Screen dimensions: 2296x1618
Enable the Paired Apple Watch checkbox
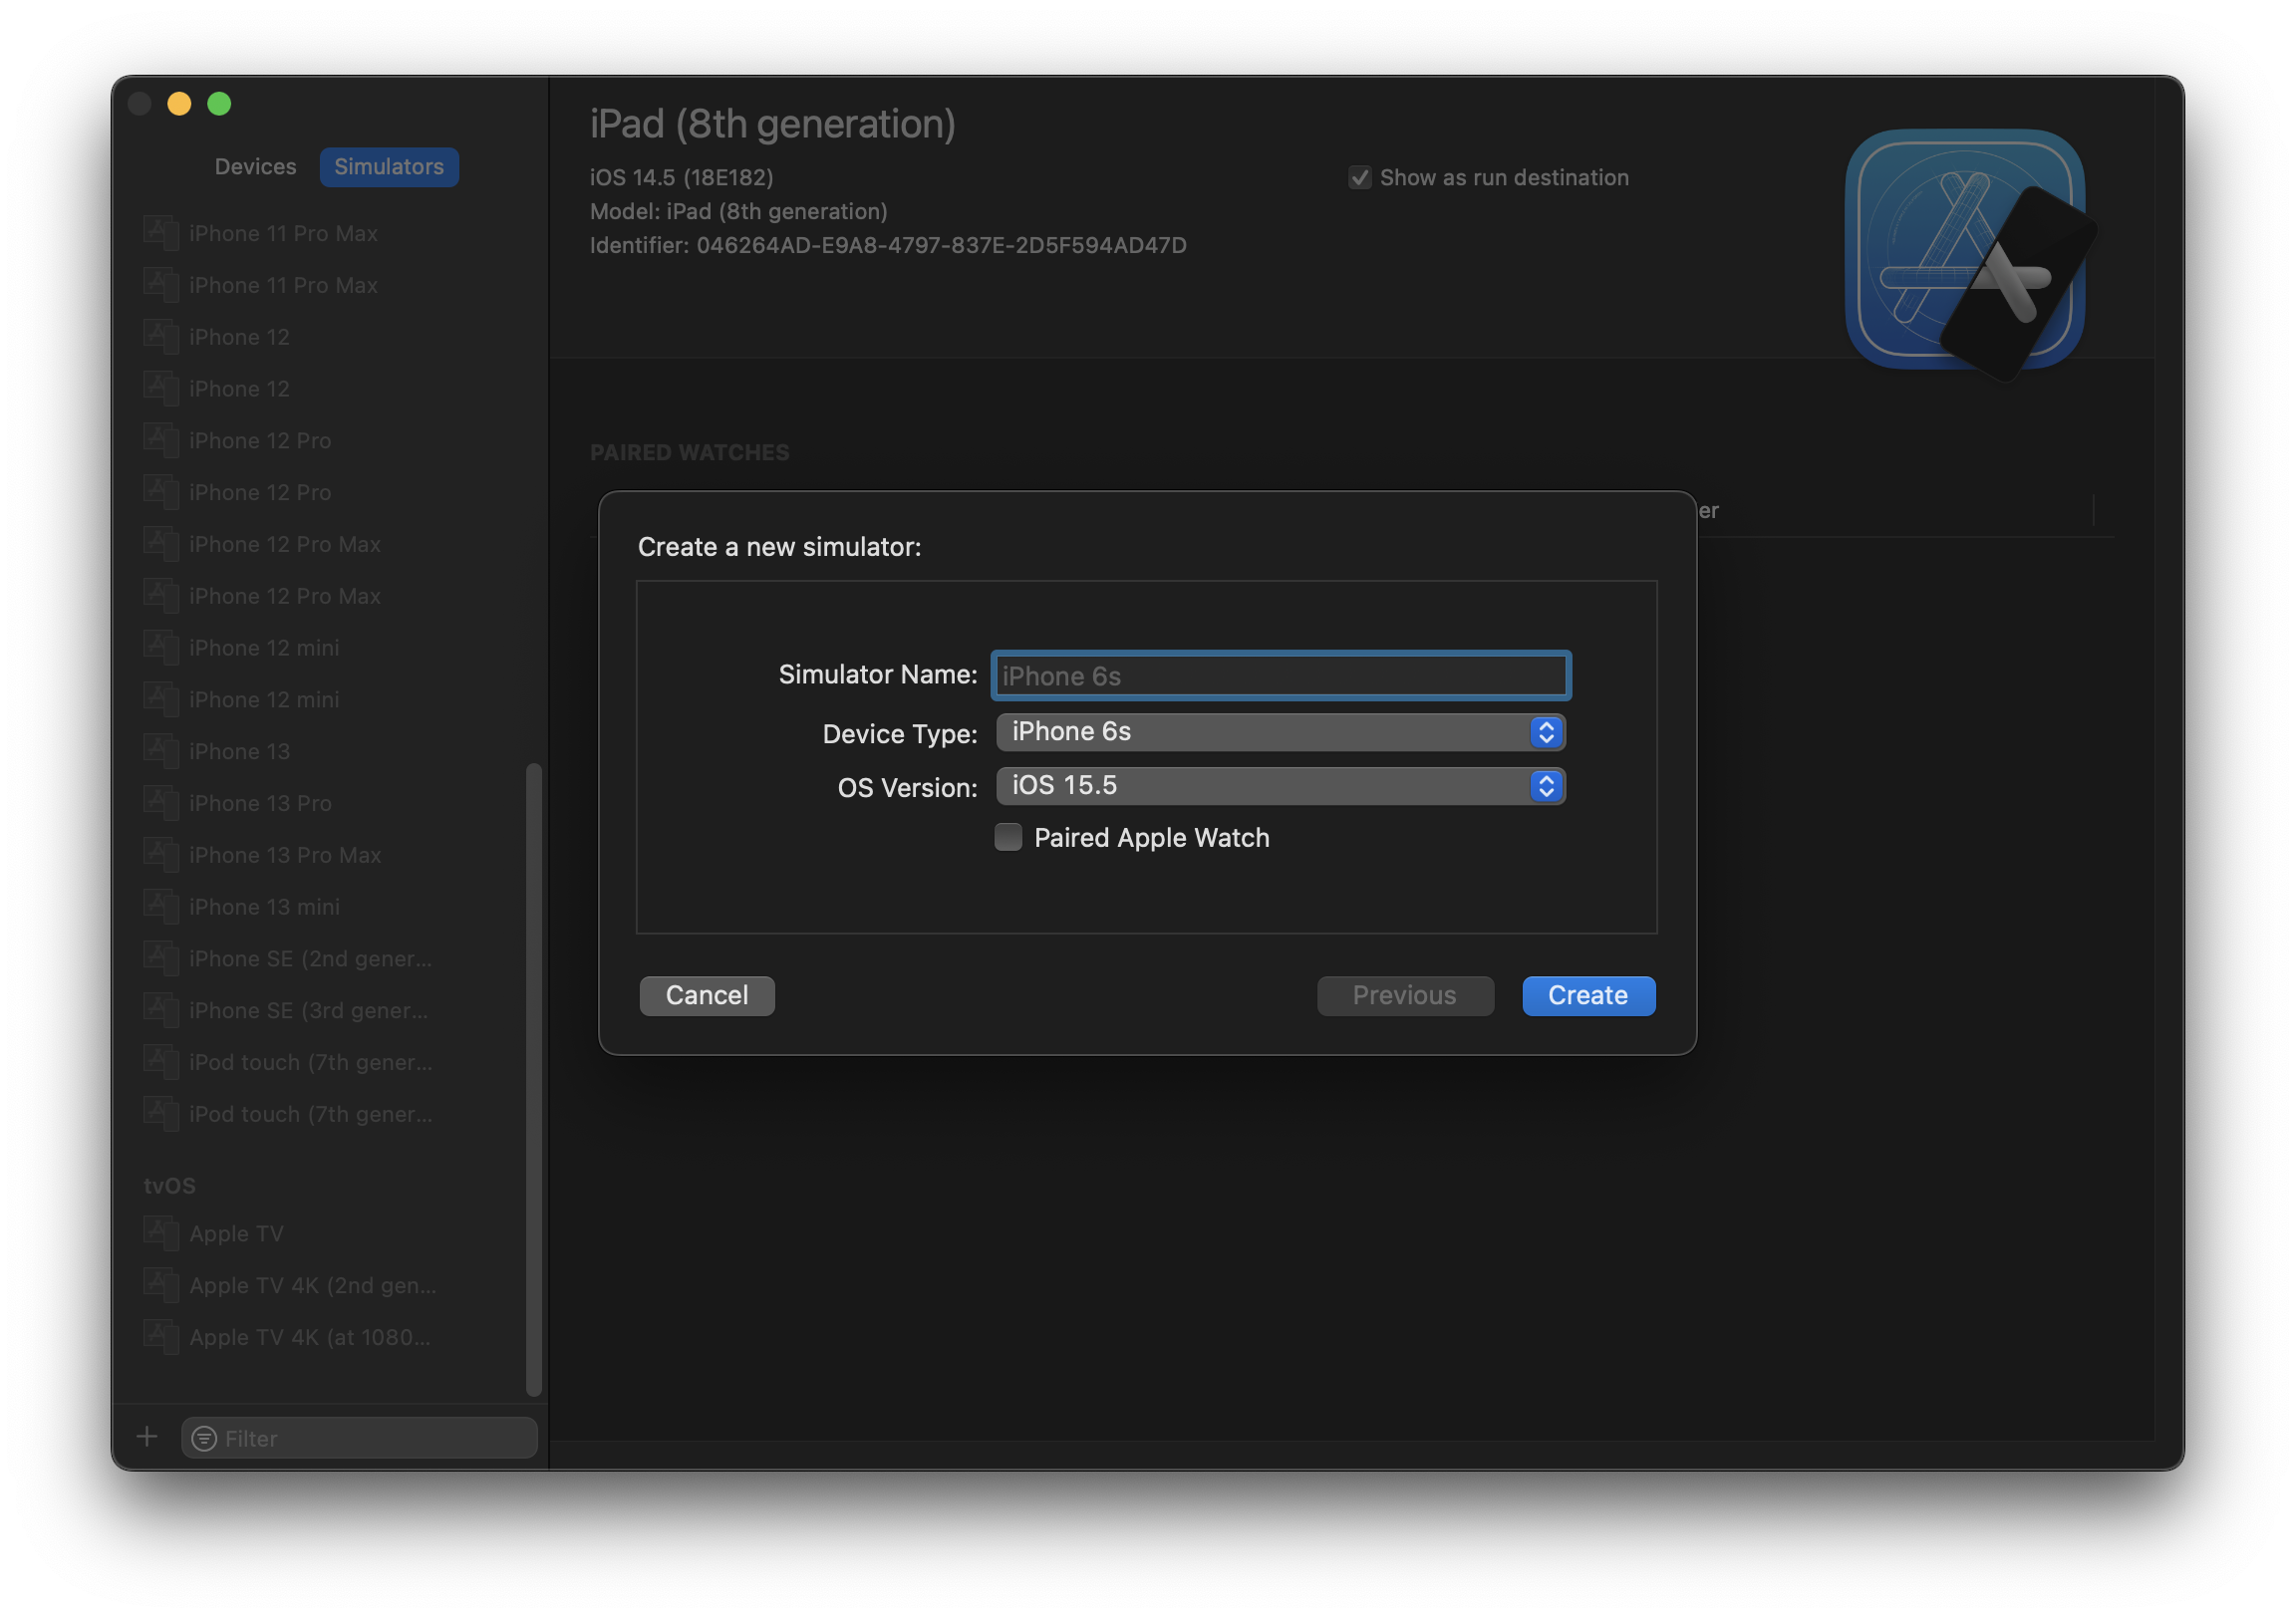coord(1008,837)
